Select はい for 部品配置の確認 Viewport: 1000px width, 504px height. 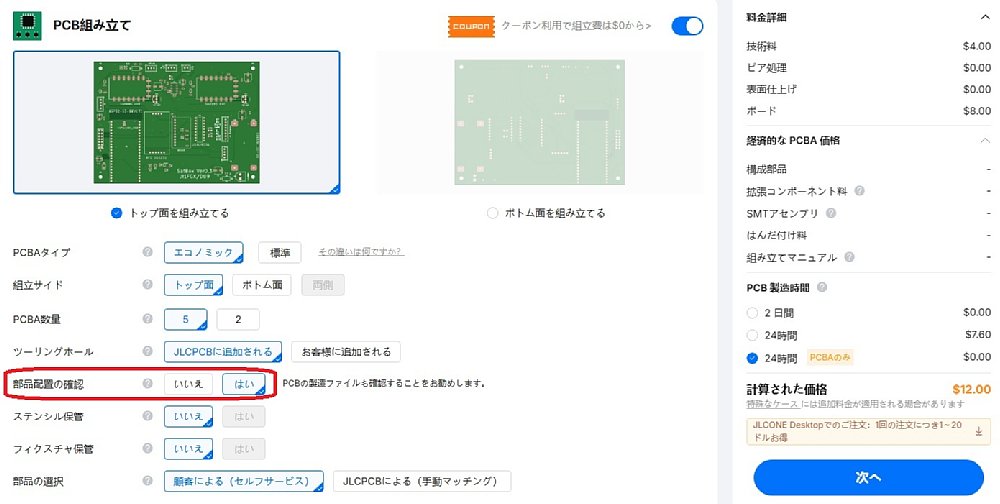[244, 384]
